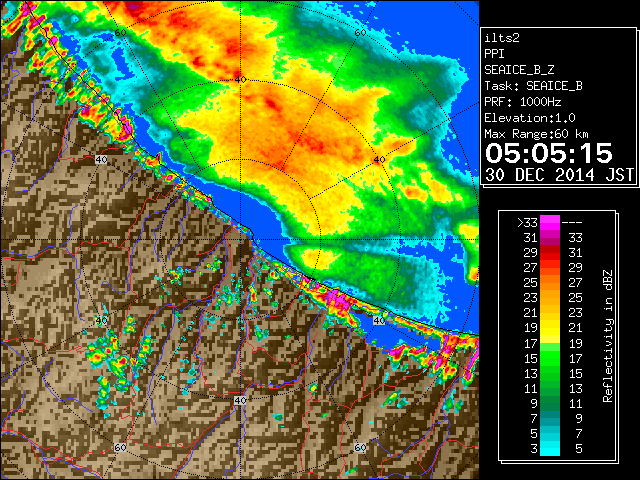
Task: Pick the bright green 15–17 dBZ band
Action: [550, 358]
